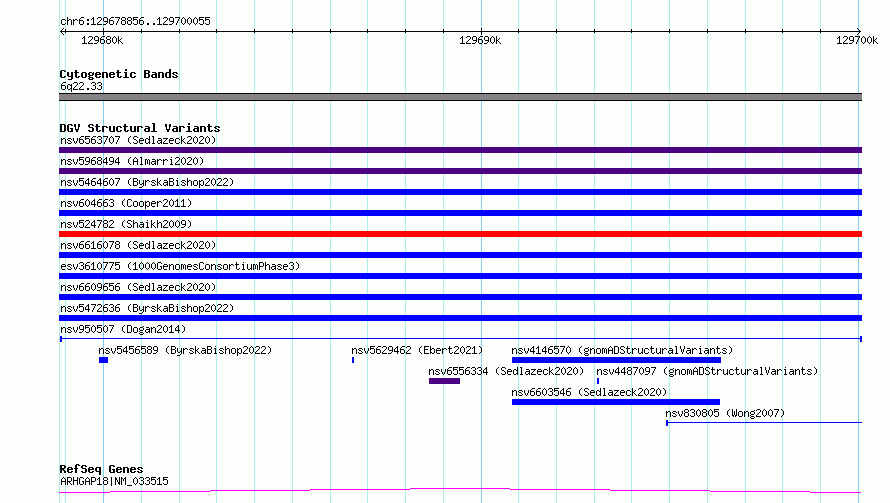Click the red bar for nsv524782
This screenshot has height=503, width=890.
460,234
